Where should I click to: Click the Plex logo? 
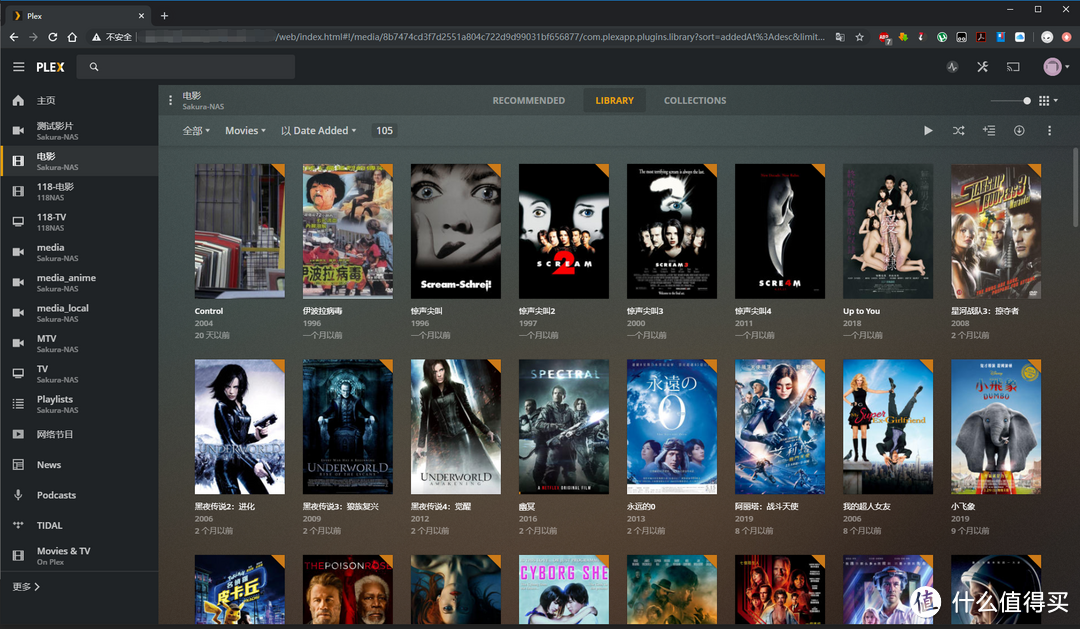pos(50,67)
